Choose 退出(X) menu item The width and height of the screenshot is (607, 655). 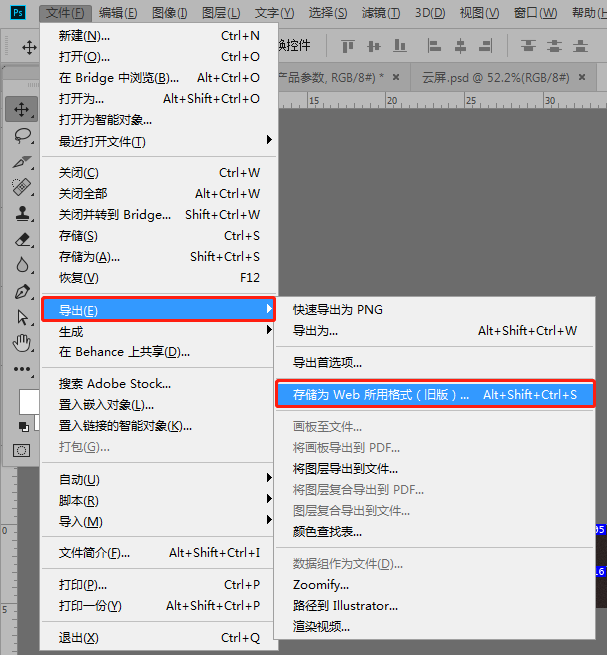click(159, 637)
